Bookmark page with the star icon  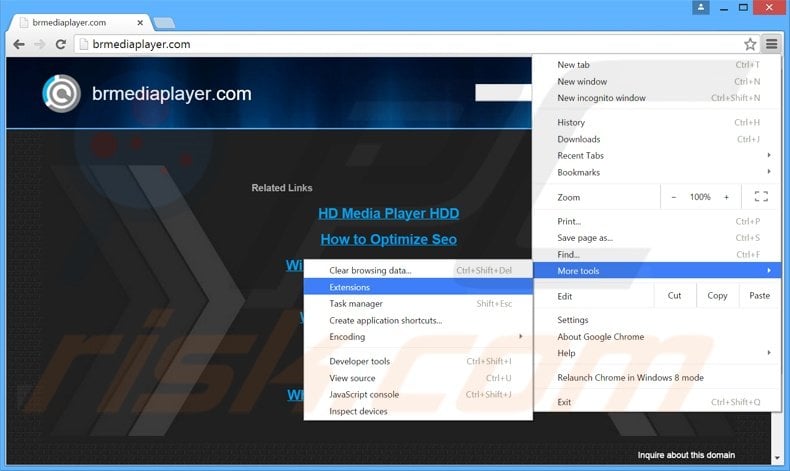(x=750, y=44)
